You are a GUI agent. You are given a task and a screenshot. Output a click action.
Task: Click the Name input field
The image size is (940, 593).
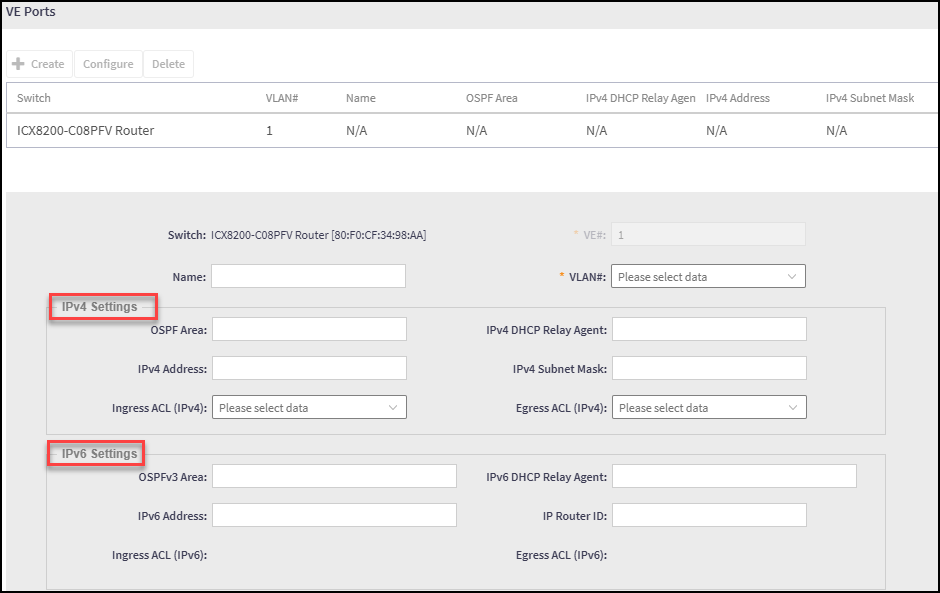pos(308,276)
